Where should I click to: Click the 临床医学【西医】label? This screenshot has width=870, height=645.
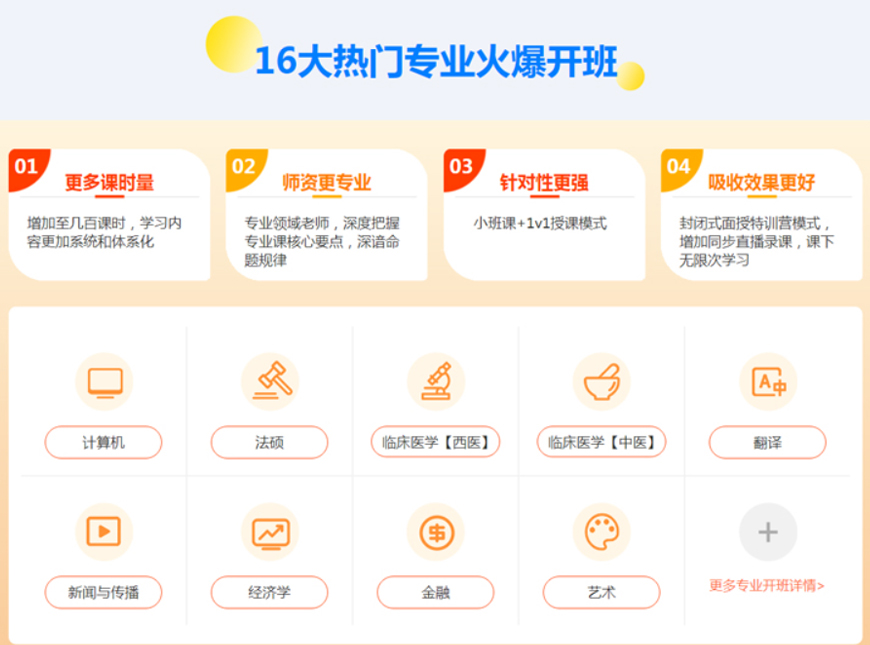point(433,442)
